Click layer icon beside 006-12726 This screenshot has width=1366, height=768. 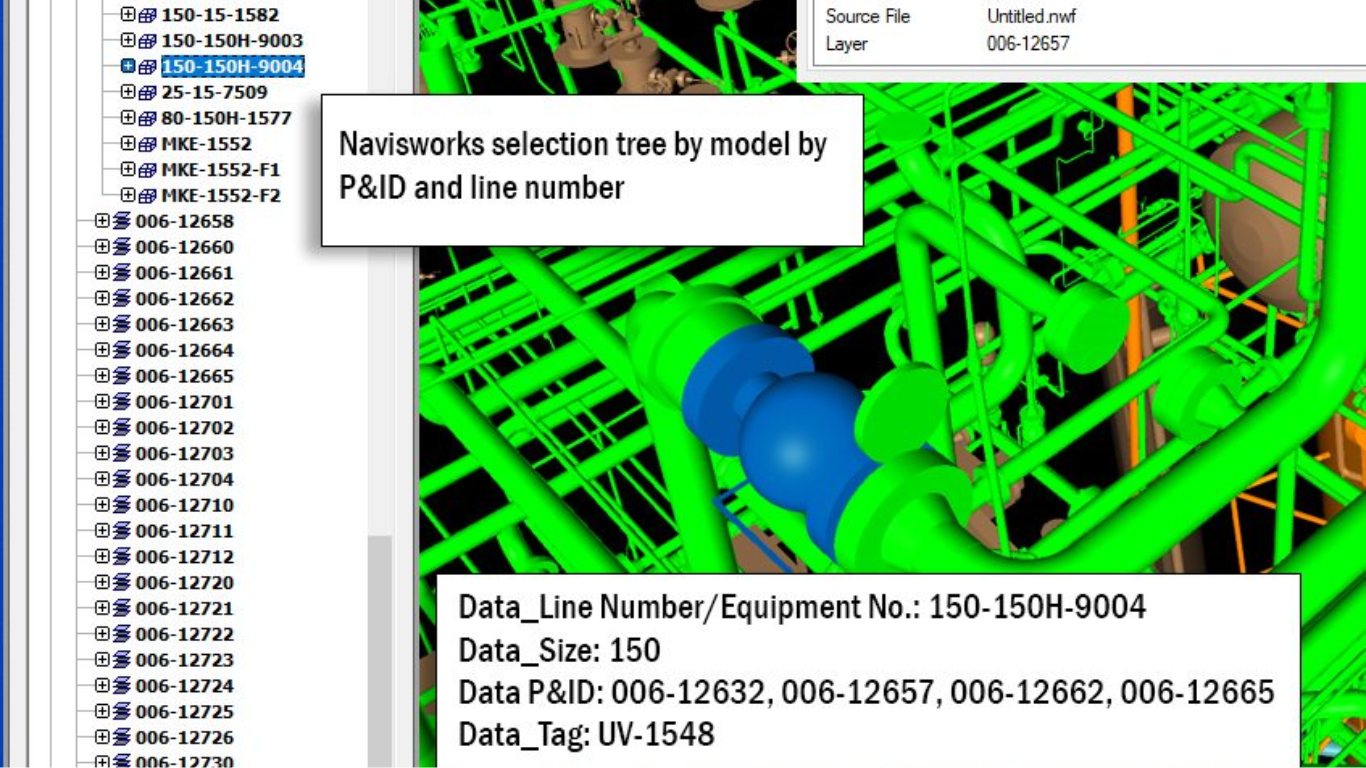[x=122, y=737]
